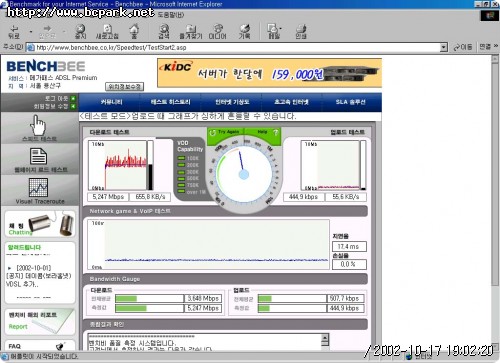
Task: Click the BENCHBEE logo
Action: point(46,66)
